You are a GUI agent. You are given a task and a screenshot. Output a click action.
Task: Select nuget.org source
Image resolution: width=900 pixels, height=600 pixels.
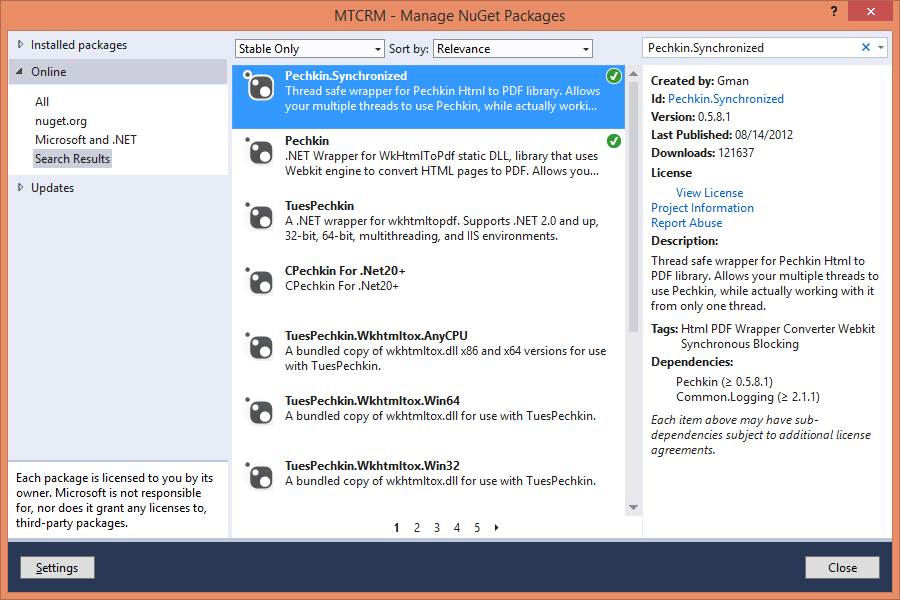(61, 121)
